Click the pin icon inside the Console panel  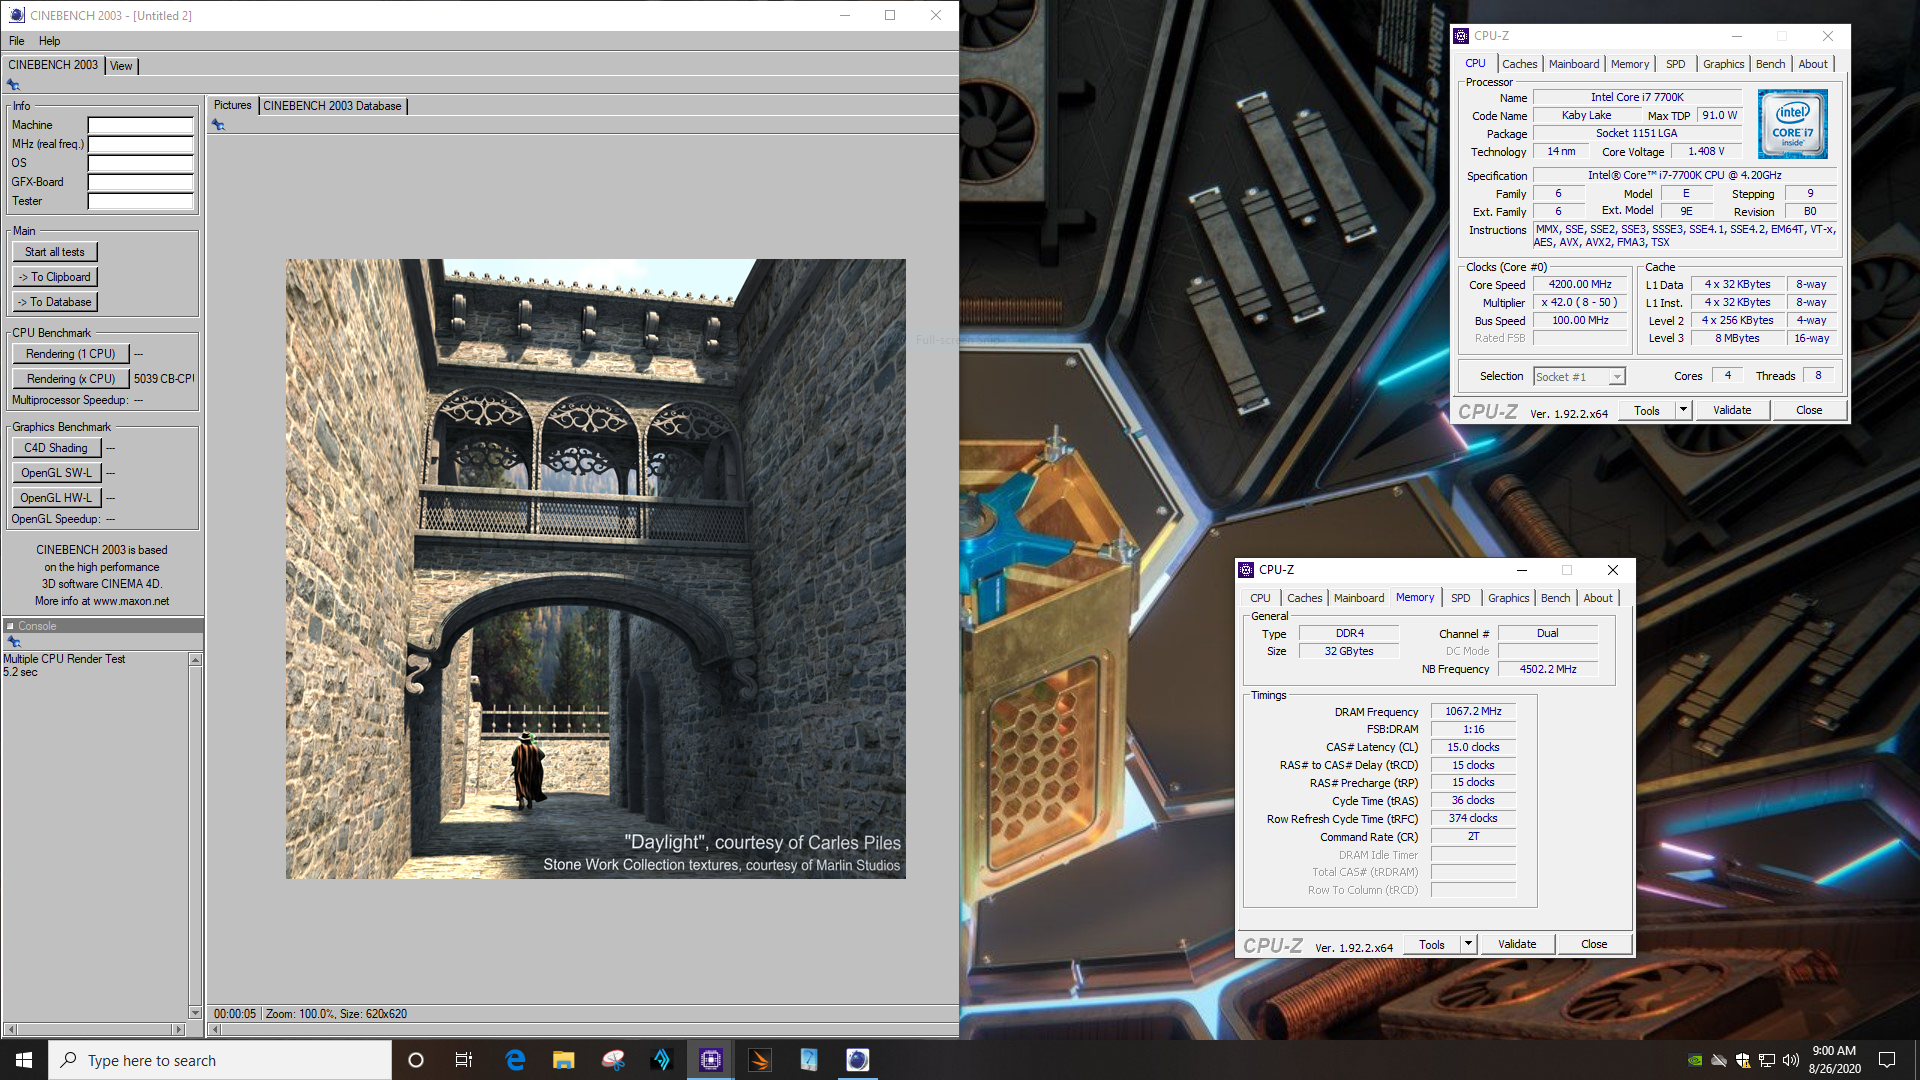tap(13, 642)
